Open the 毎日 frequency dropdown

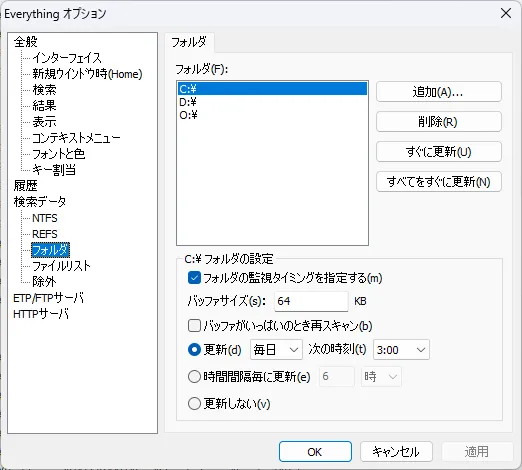tap(276, 350)
